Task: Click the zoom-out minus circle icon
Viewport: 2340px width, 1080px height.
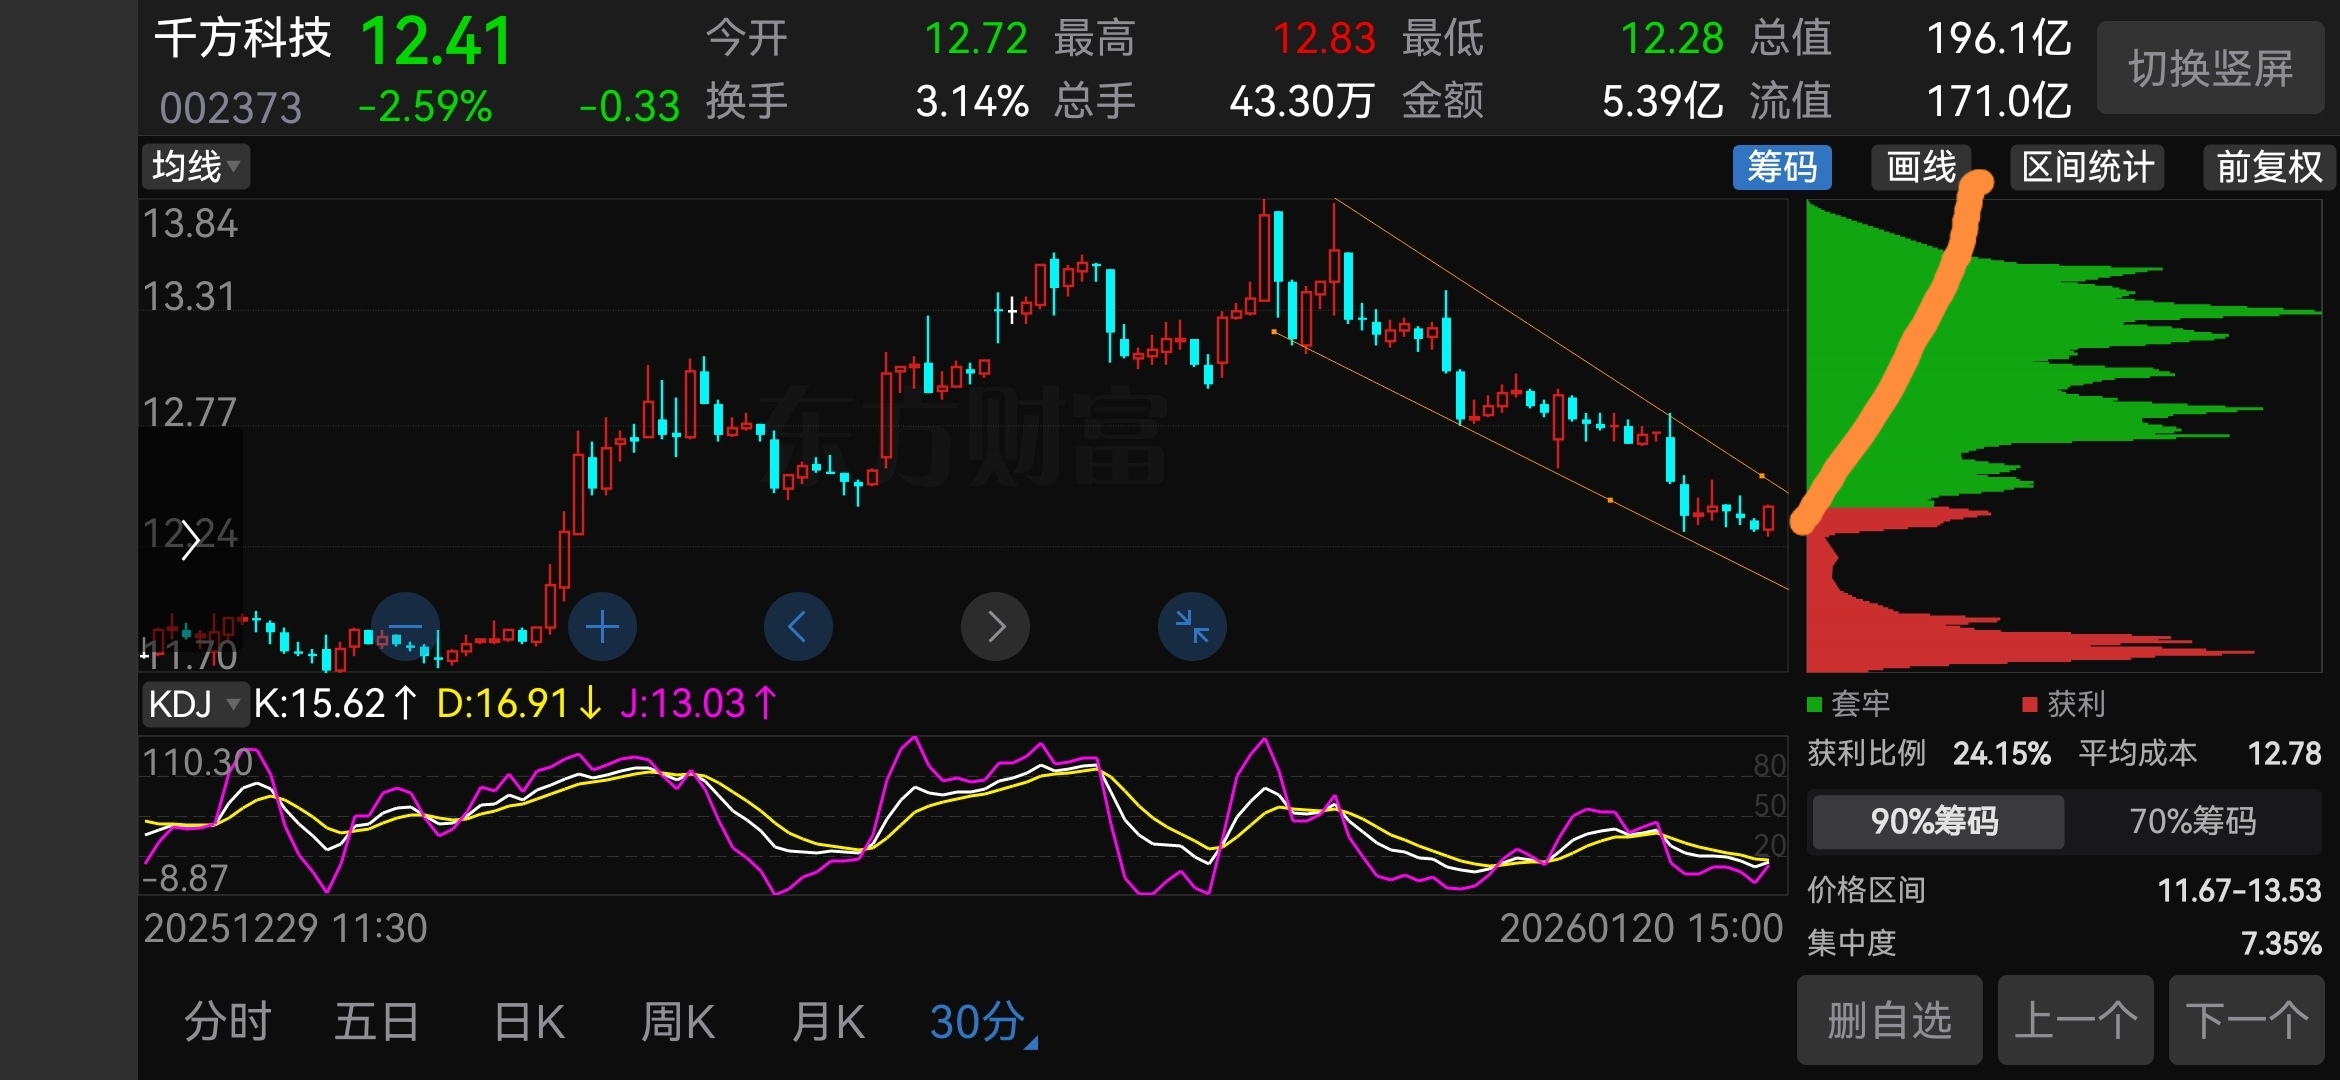Action: [x=405, y=627]
